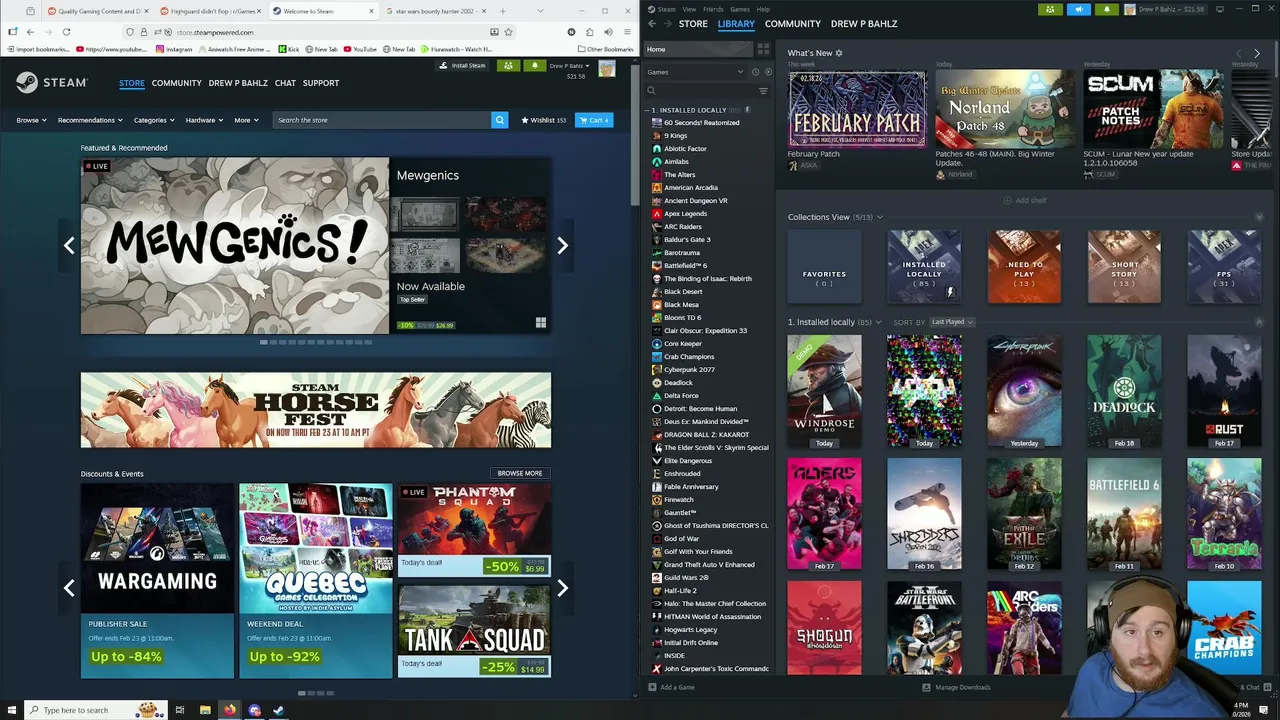Click the blue announcements megaphone in Steam client
This screenshot has width=1280, height=720.
tap(1078, 9)
